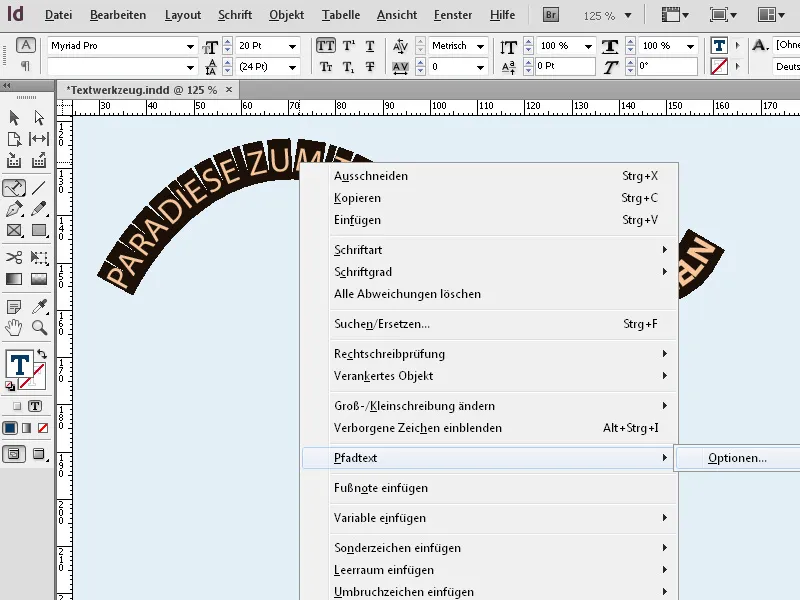Select the Rectangle tool
The width and height of the screenshot is (800, 600).
[x=39, y=230]
